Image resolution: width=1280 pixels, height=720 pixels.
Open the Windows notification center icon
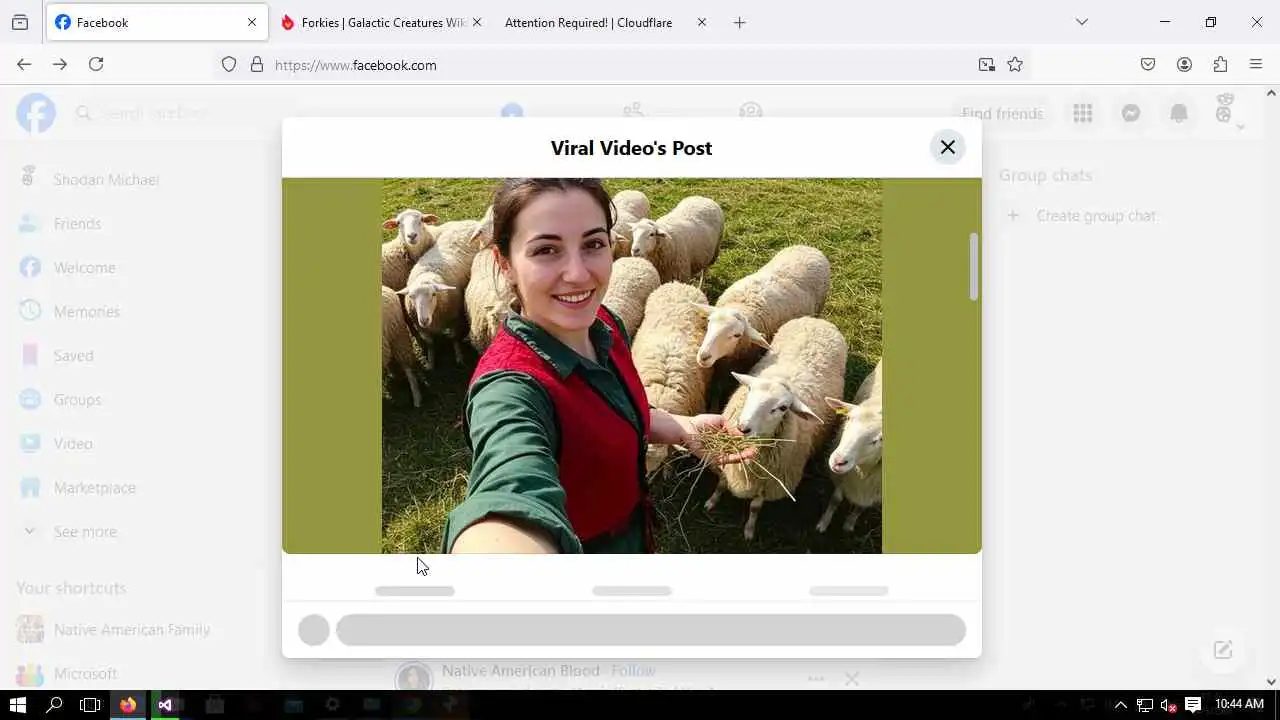(x=1192, y=705)
